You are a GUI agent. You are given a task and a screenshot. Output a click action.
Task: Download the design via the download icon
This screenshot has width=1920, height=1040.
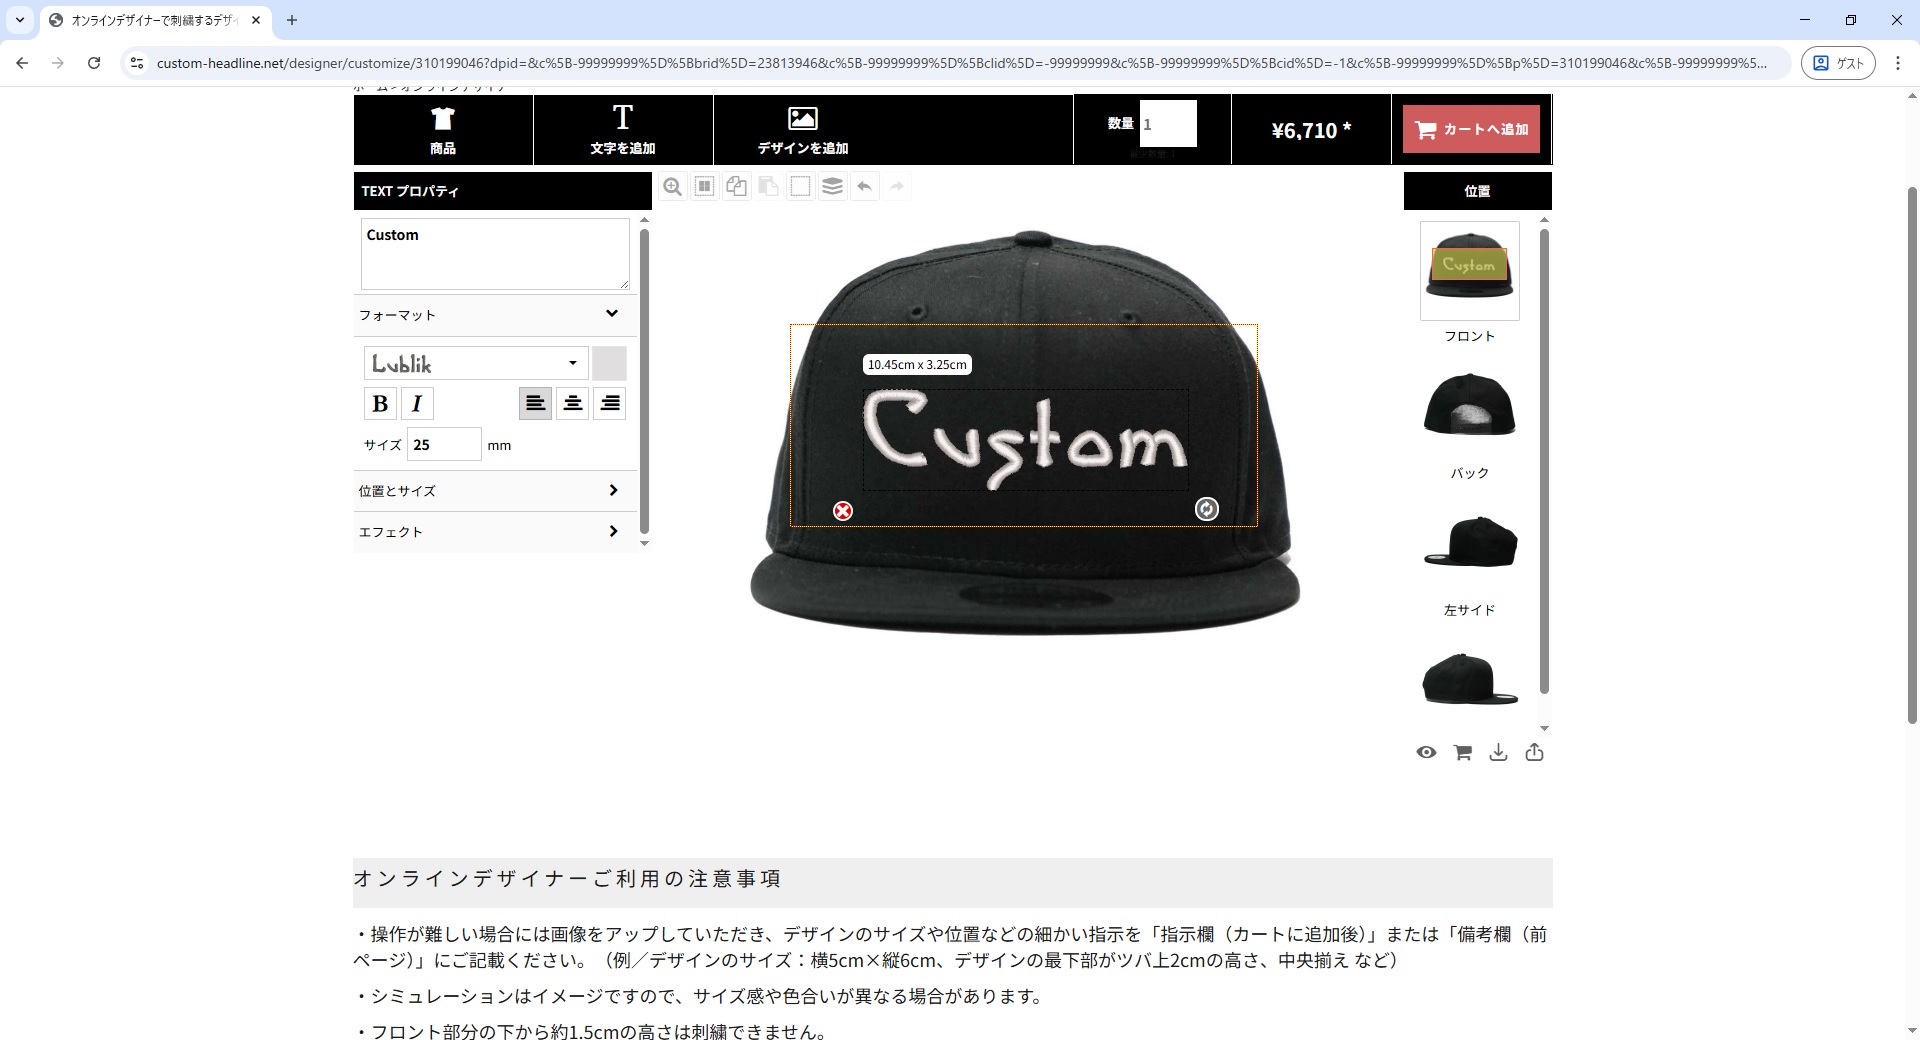(x=1498, y=753)
